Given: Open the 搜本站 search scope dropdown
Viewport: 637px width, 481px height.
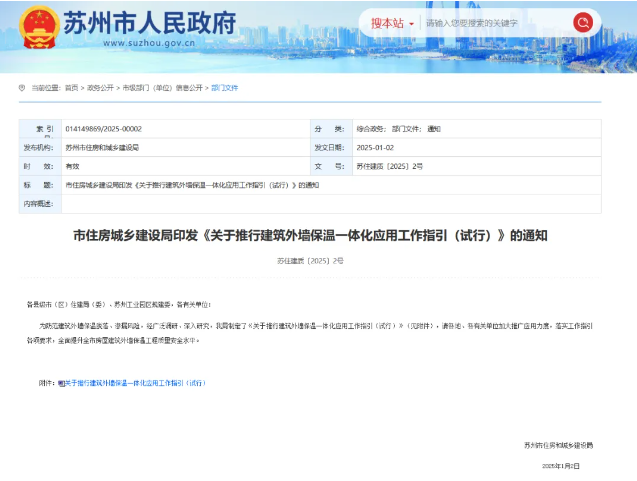Looking at the screenshot, I should pos(392,23).
